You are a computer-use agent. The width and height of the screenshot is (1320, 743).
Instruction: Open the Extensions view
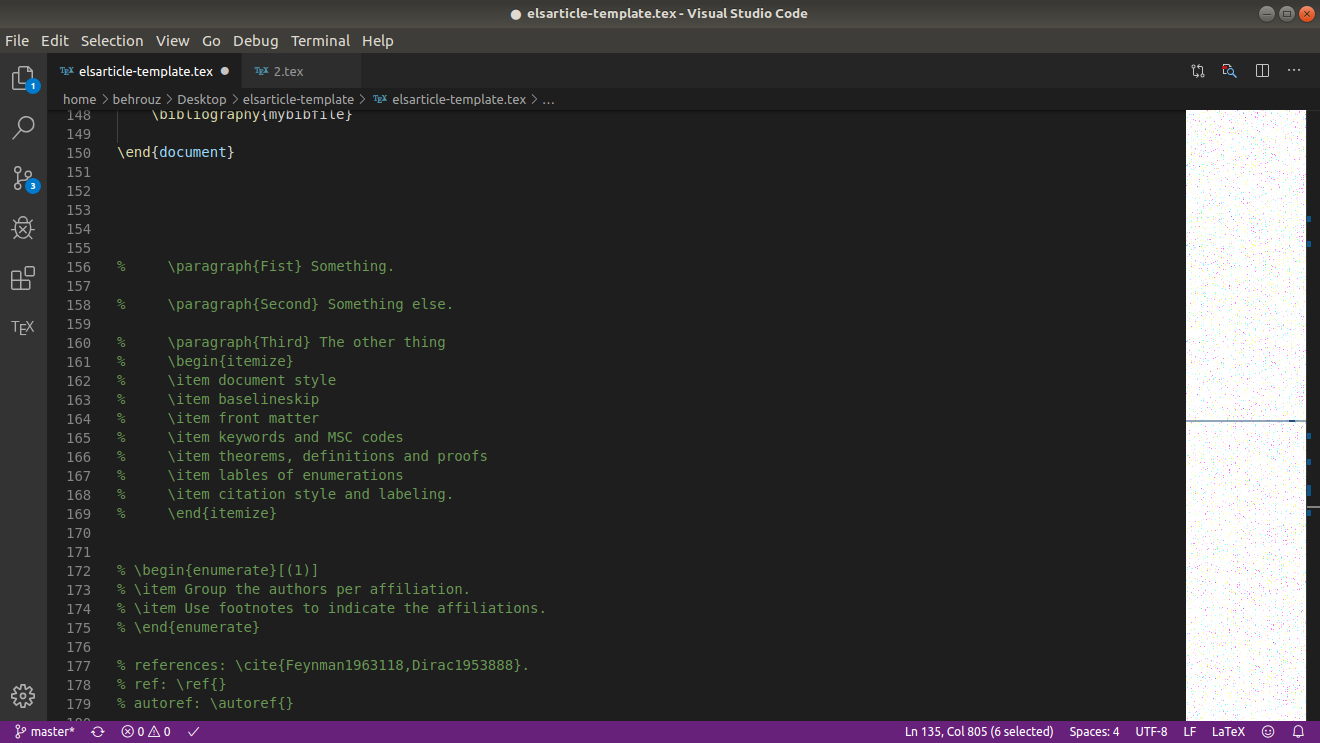(x=22, y=278)
